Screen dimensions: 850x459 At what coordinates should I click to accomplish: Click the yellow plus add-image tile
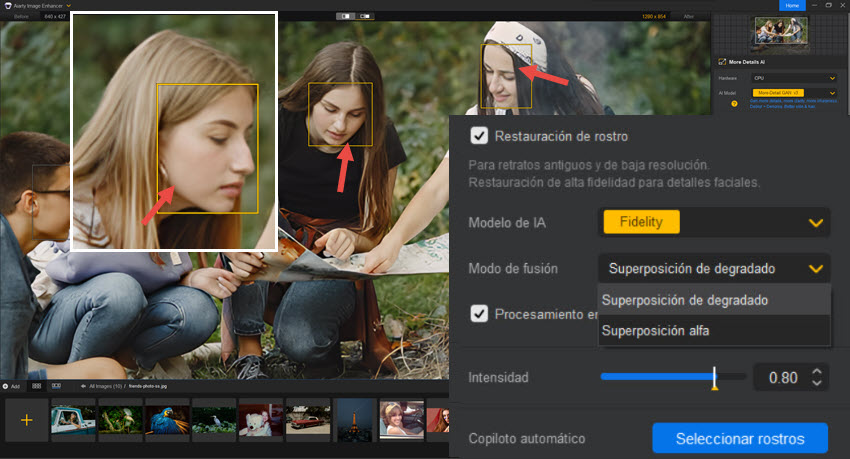(x=26, y=420)
